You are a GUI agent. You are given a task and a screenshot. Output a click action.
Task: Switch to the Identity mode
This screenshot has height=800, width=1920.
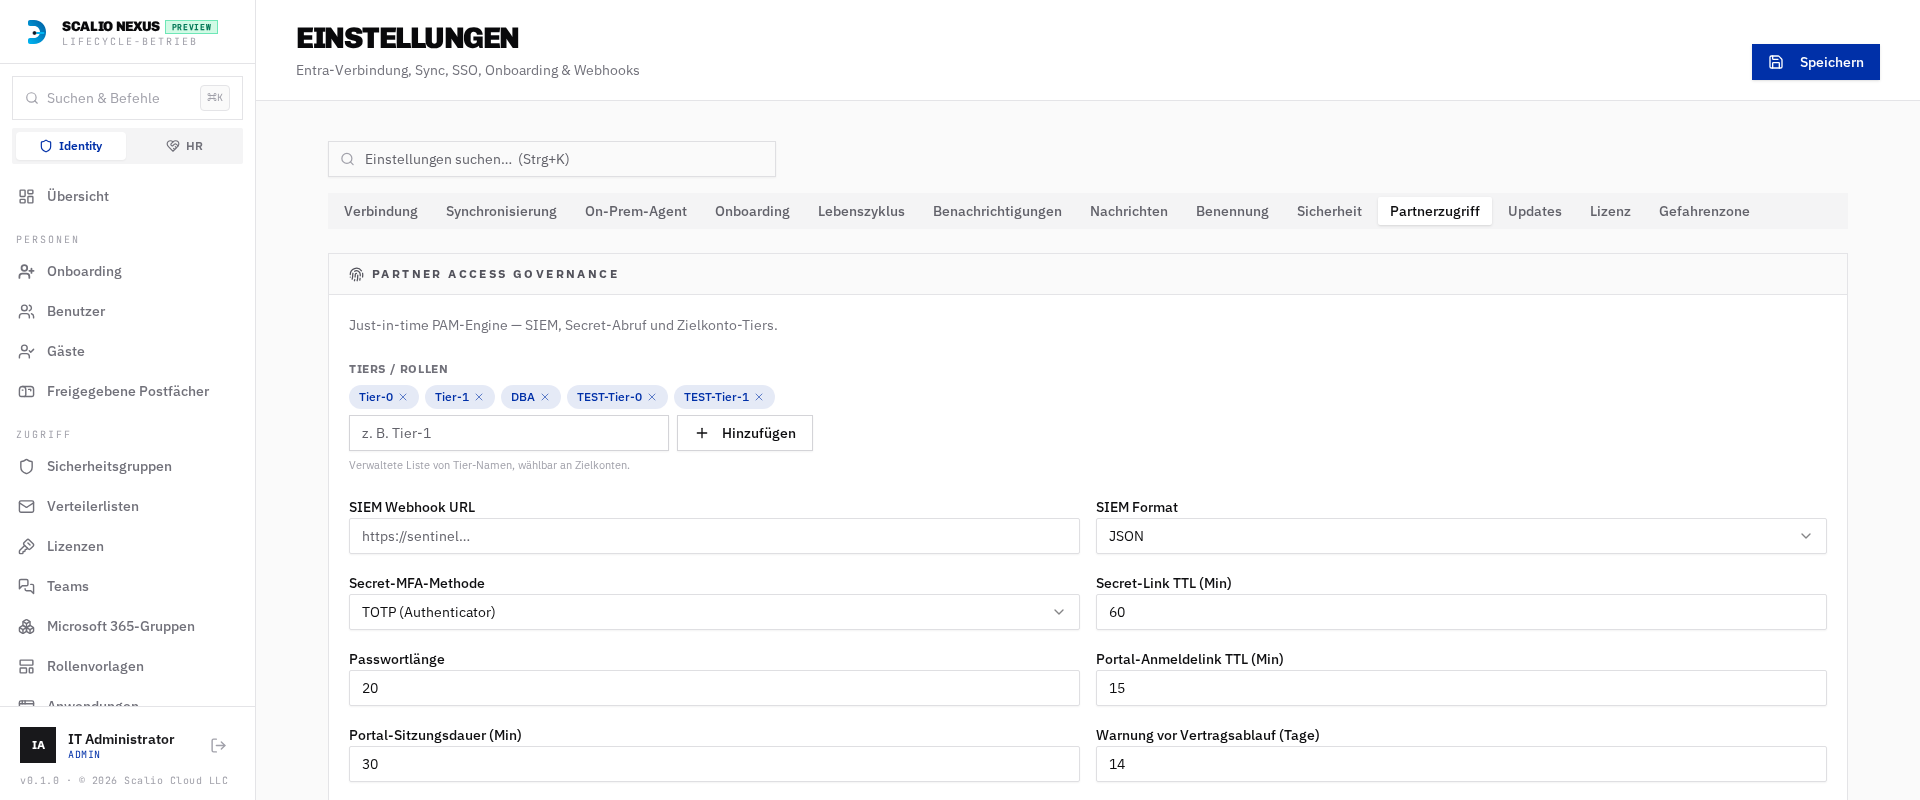[71, 146]
